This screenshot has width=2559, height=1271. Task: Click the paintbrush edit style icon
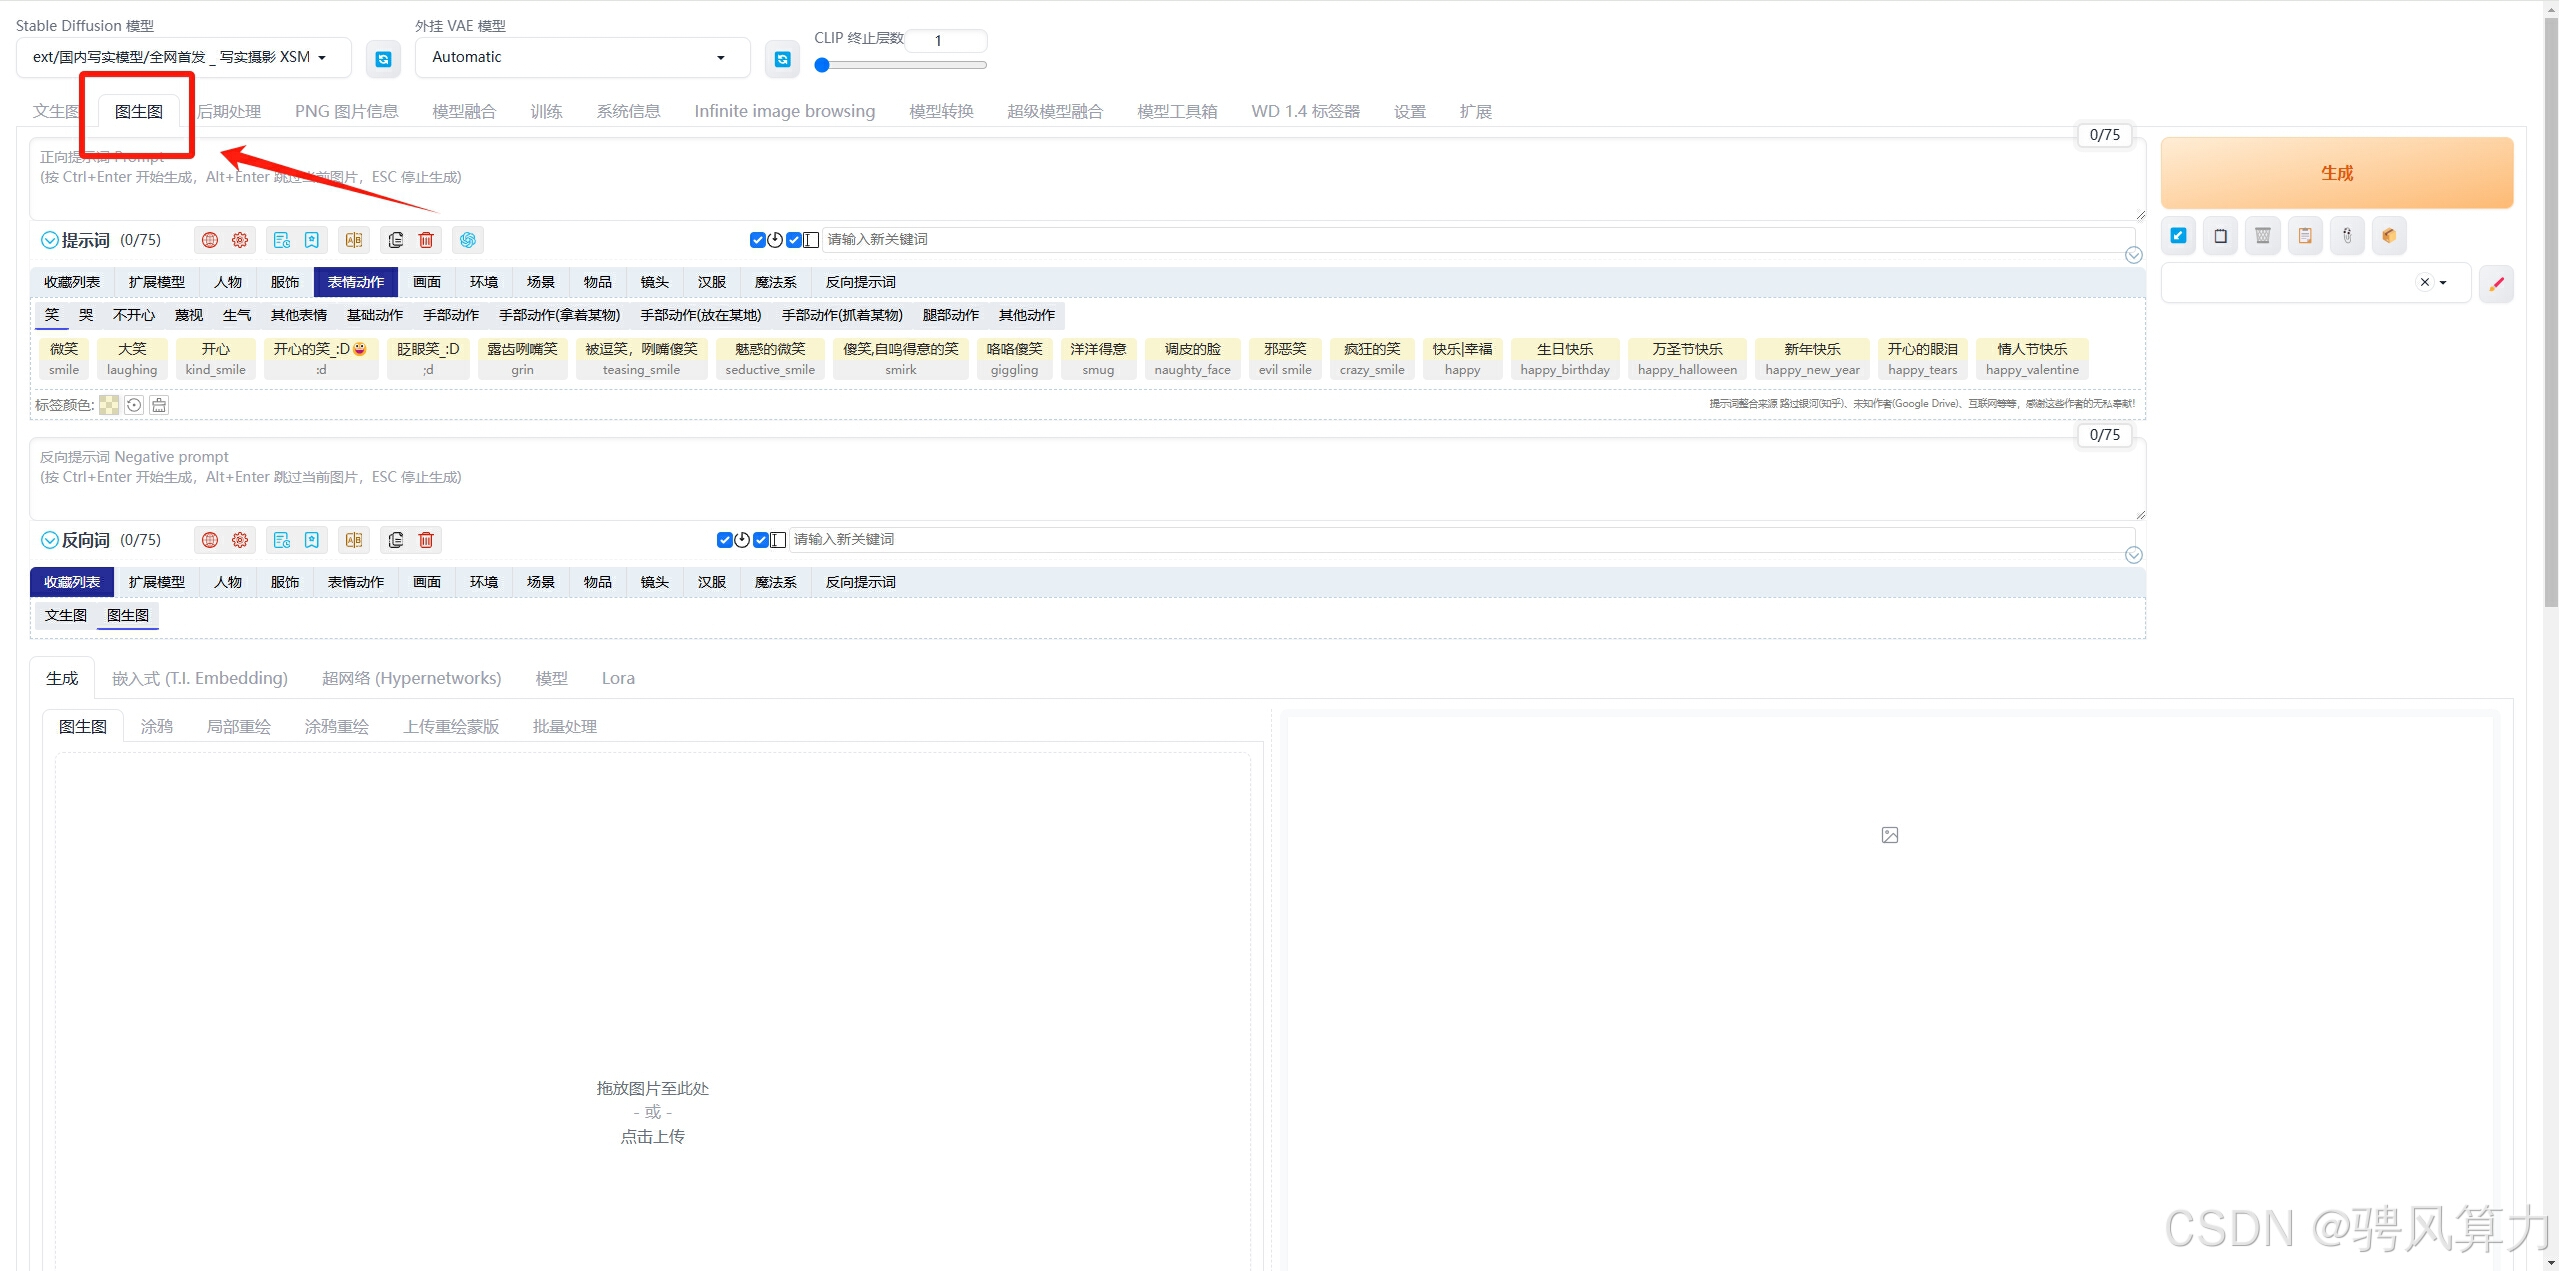(2496, 284)
